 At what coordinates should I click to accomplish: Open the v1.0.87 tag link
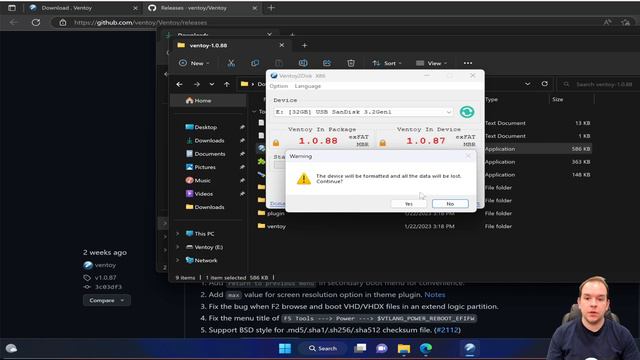point(105,277)
